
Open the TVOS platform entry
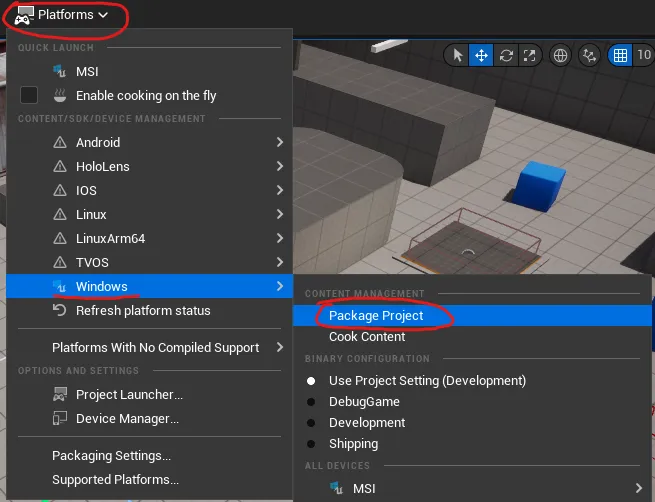(x=149, y=263)
